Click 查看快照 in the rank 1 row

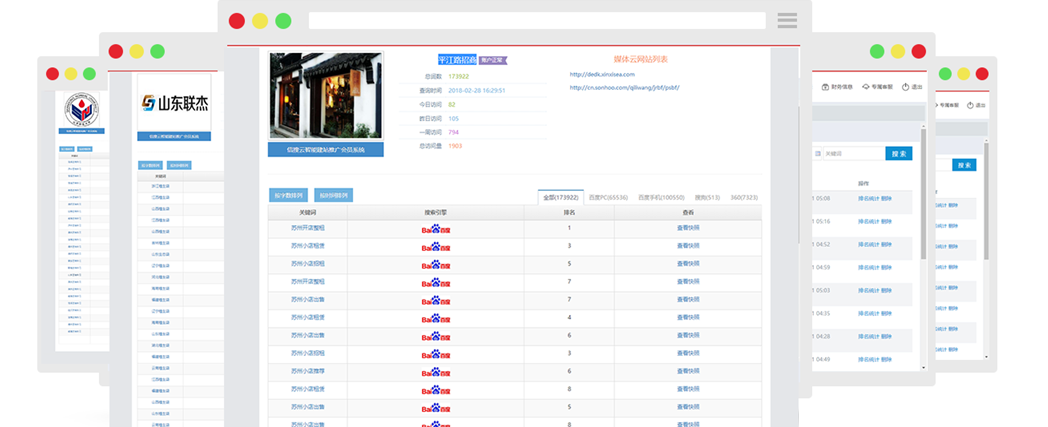coord(688,228)
